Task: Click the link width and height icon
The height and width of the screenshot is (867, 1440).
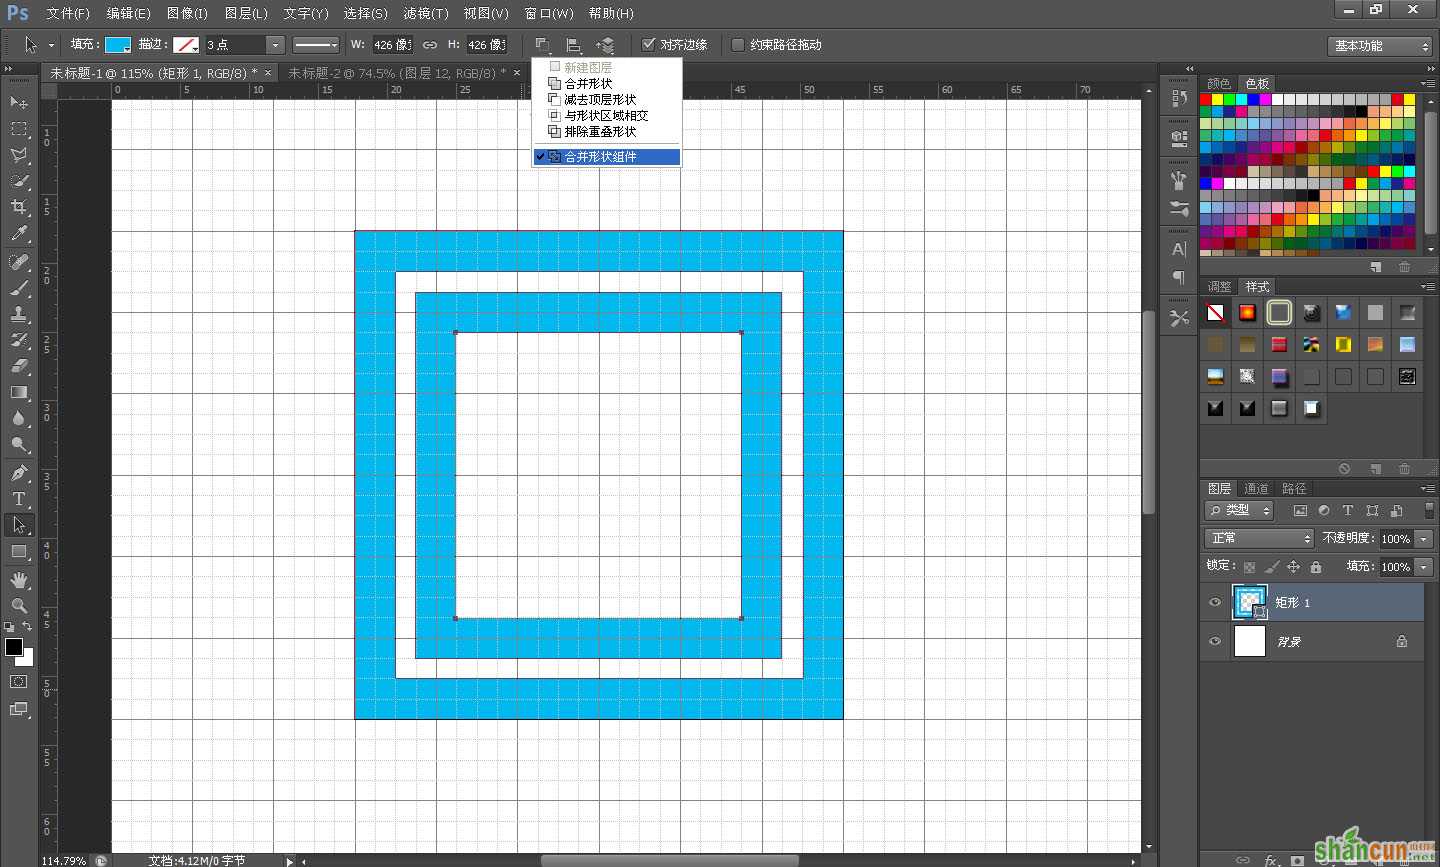Action: [430, 45]
